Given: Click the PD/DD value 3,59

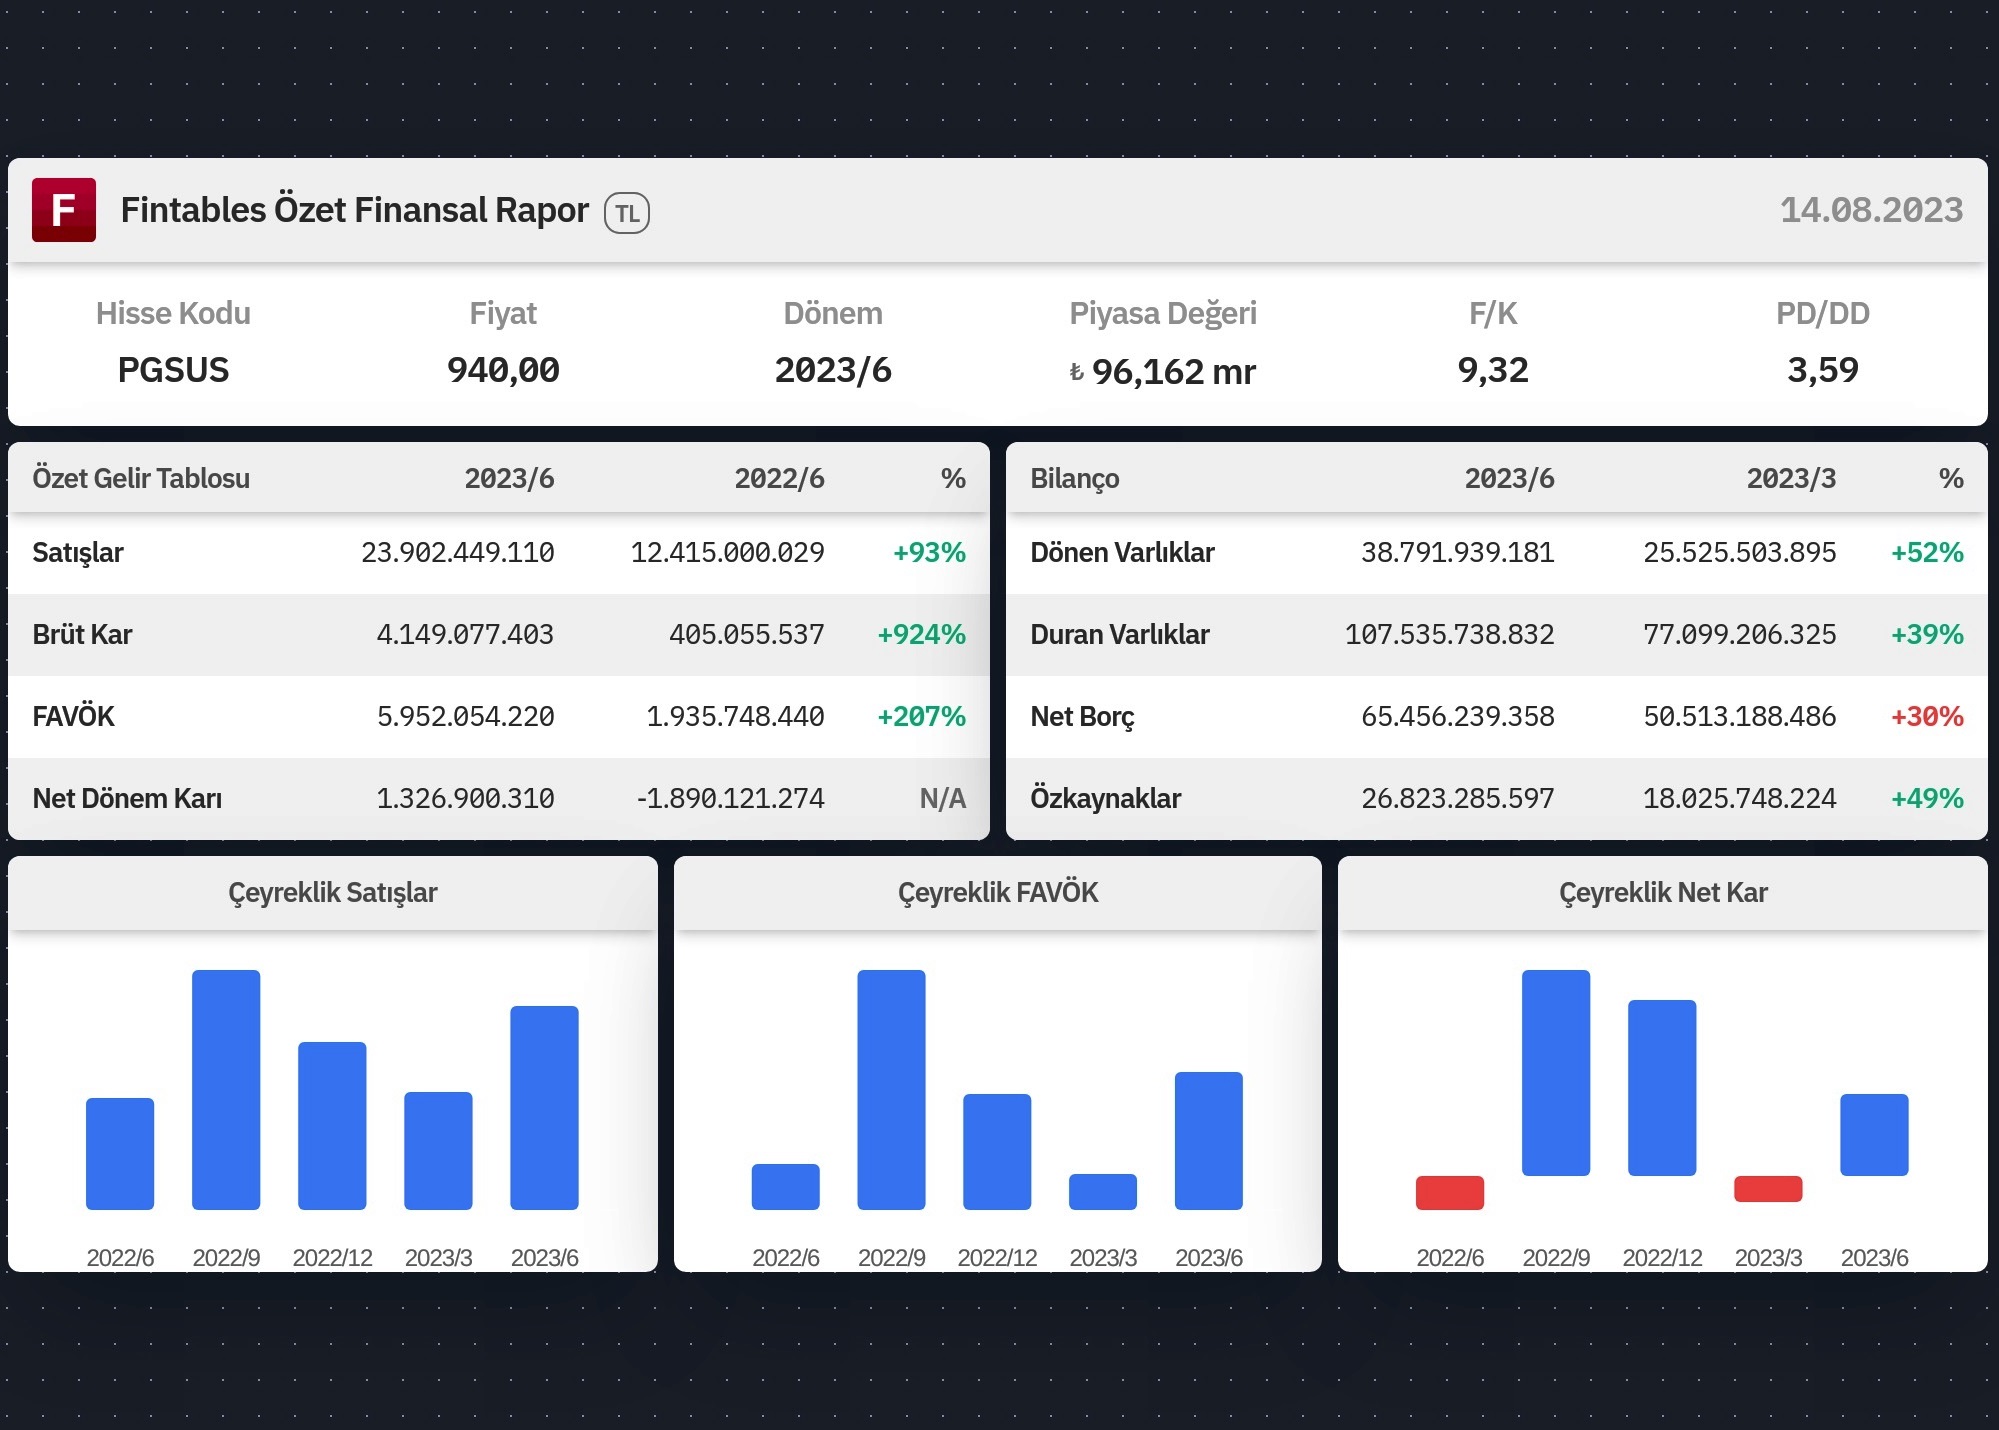Looking at the screenshot, I should pyautogui.click(x=1823, y=370).
